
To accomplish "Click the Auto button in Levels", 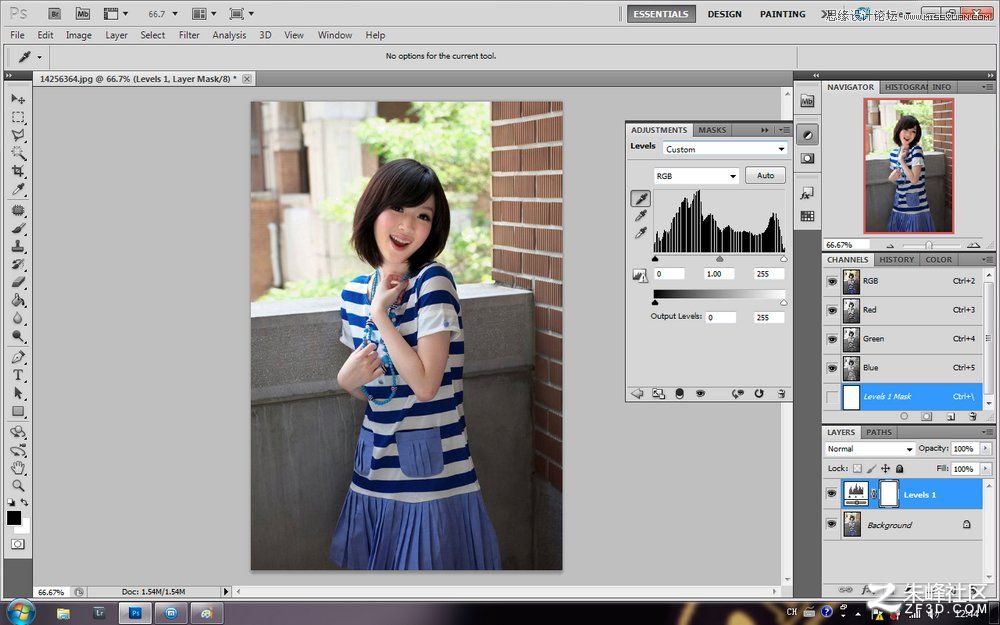I will pos(765,175).
